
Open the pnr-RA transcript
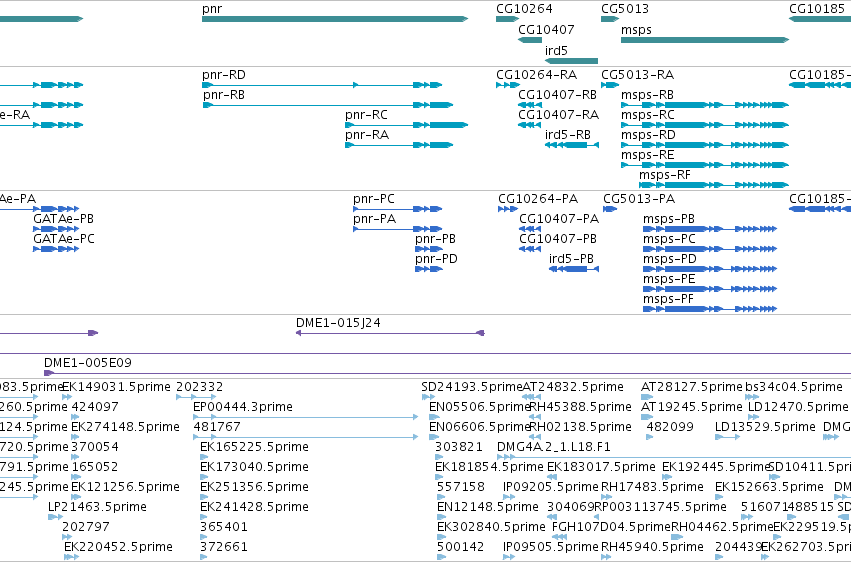399,145
